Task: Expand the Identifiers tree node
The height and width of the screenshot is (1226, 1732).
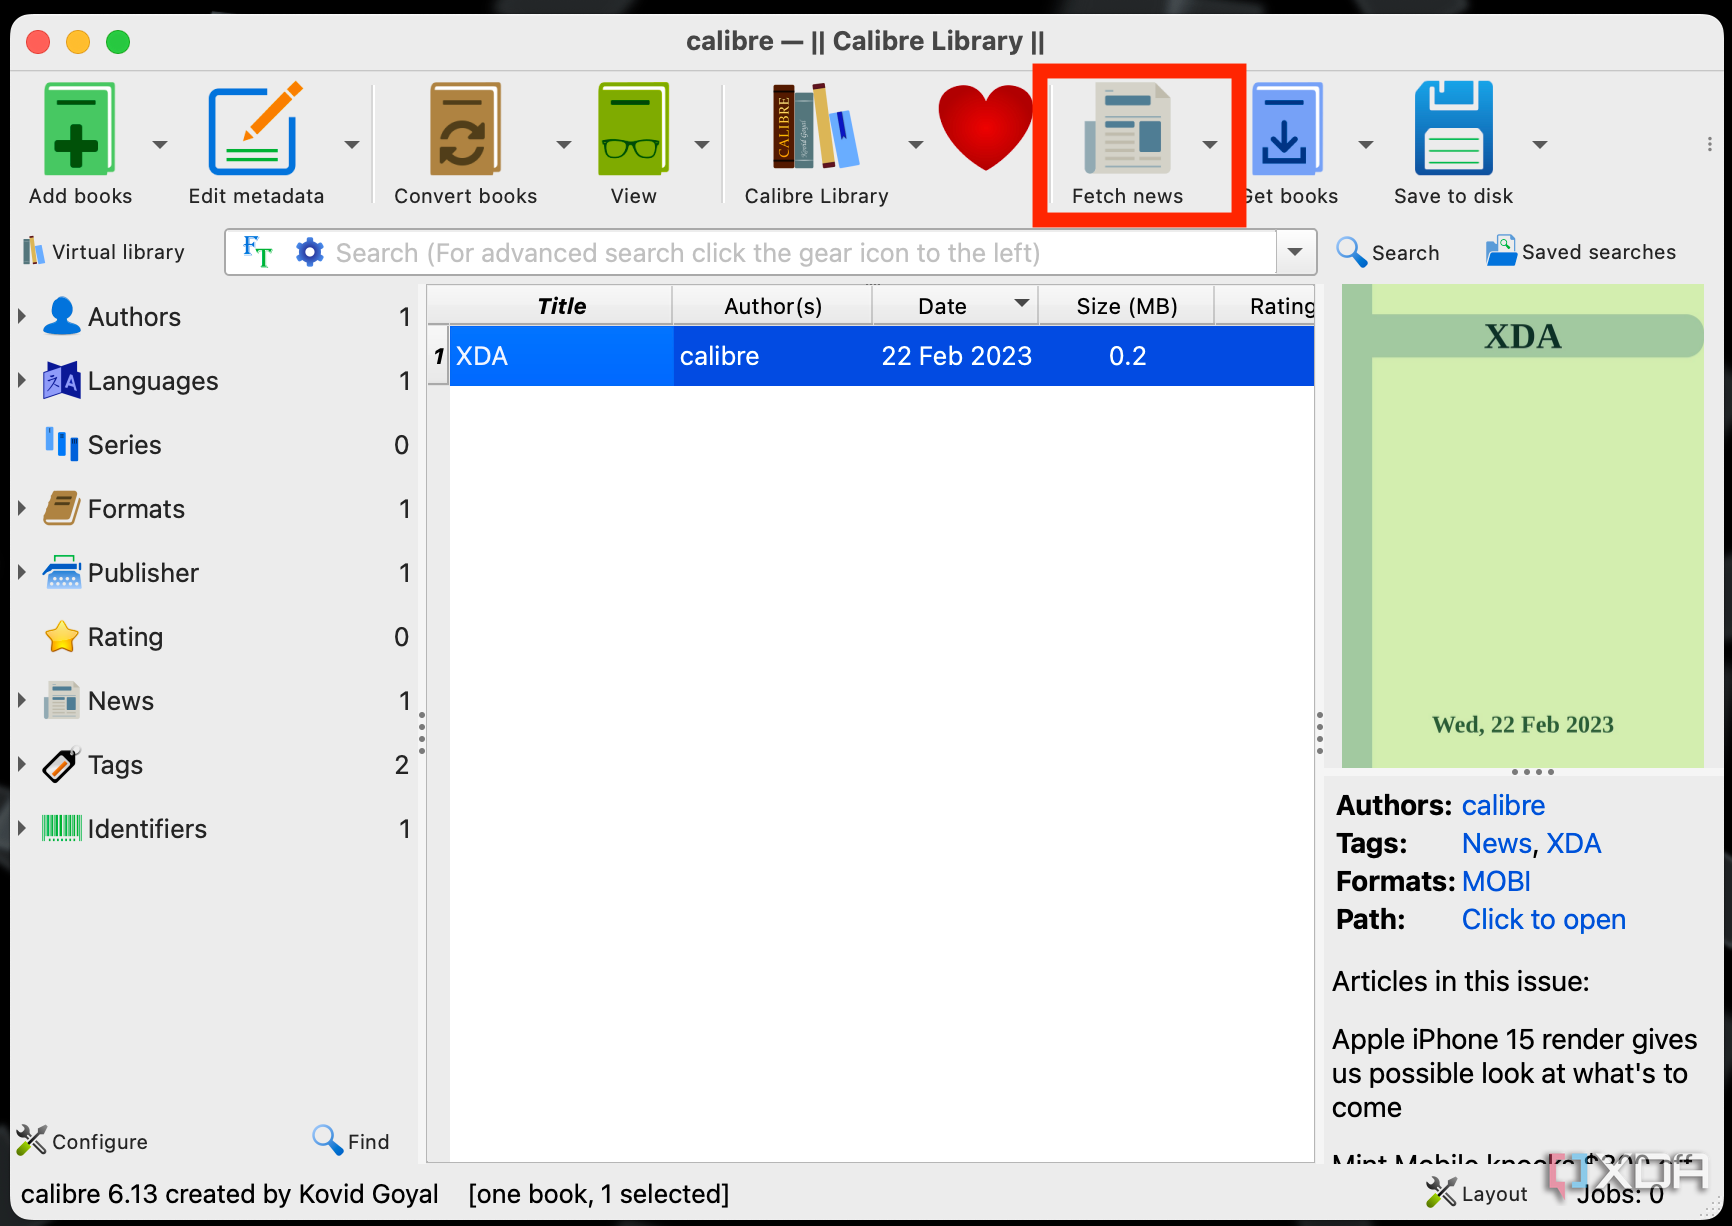Action: pyautogui.click(x=21, y=828)
